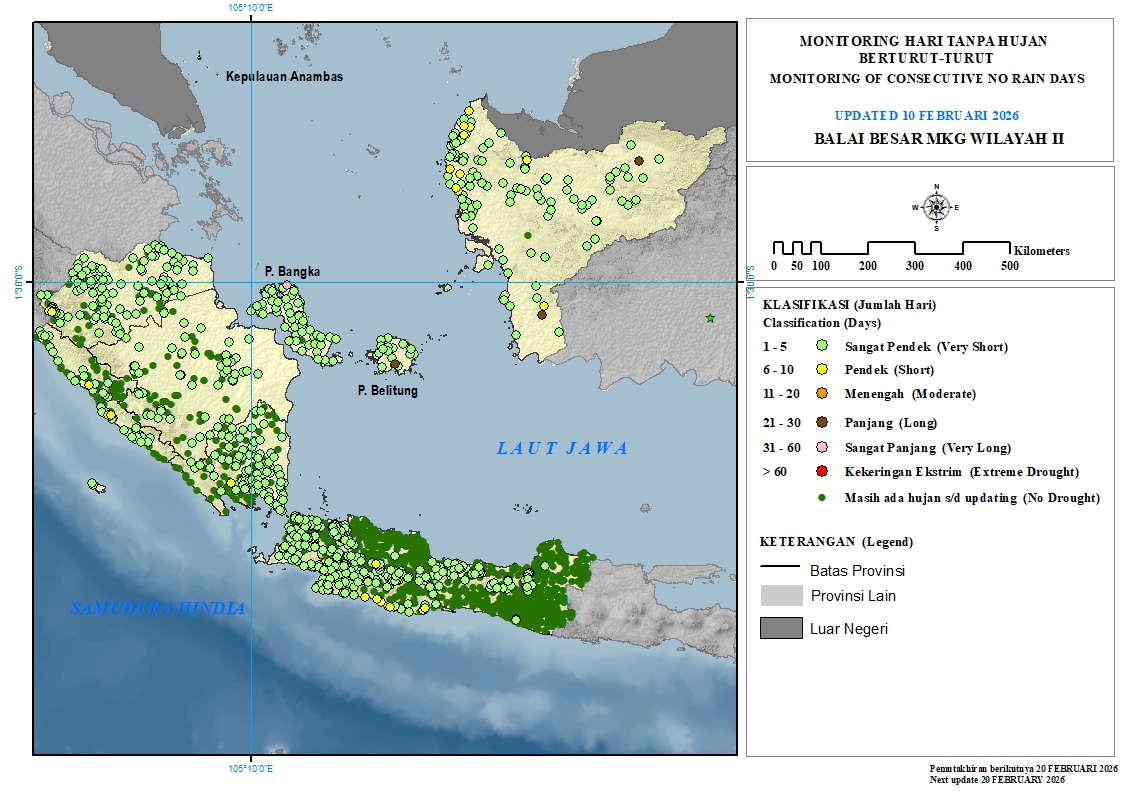The height and width of the screenshot is (794, 1123).
Task: Click the Provinsi Lain light gray swatch
Action: pos(781,596)
